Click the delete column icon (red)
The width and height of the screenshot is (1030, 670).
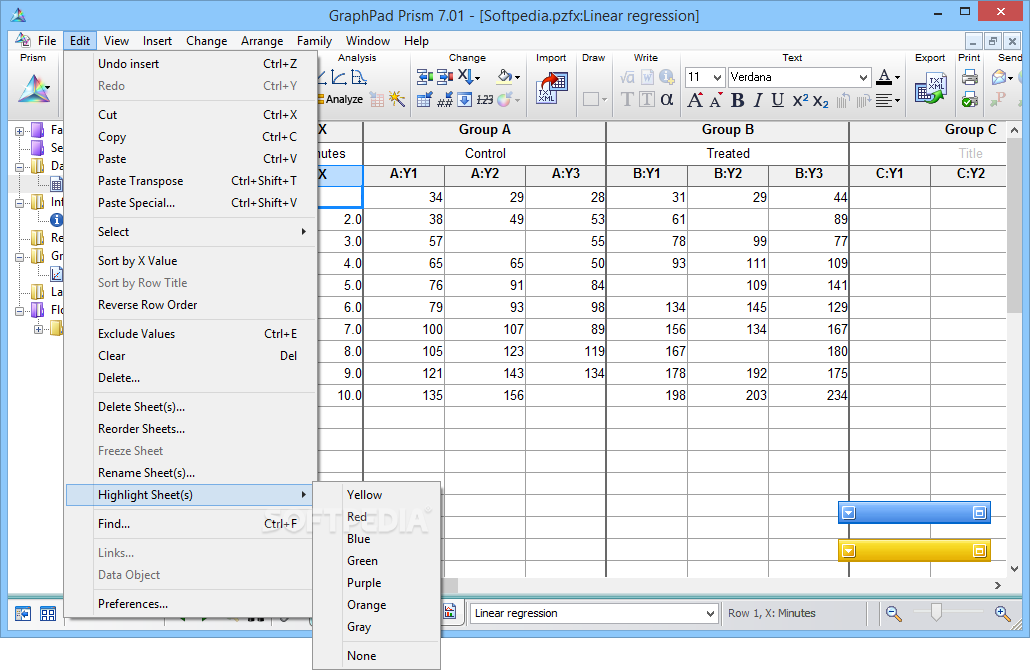445,78
